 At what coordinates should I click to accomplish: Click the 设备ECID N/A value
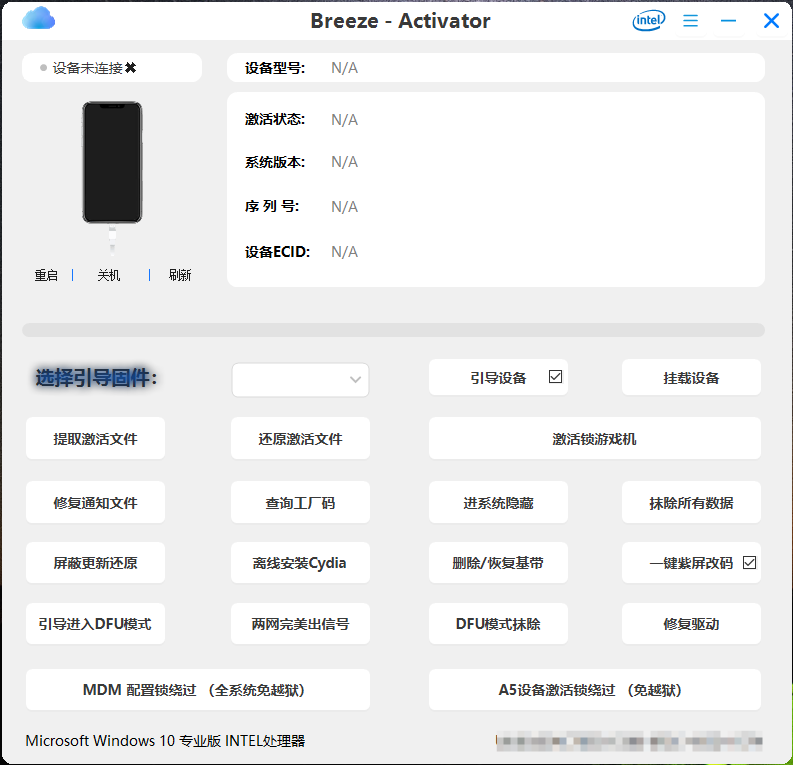(344, 251)
